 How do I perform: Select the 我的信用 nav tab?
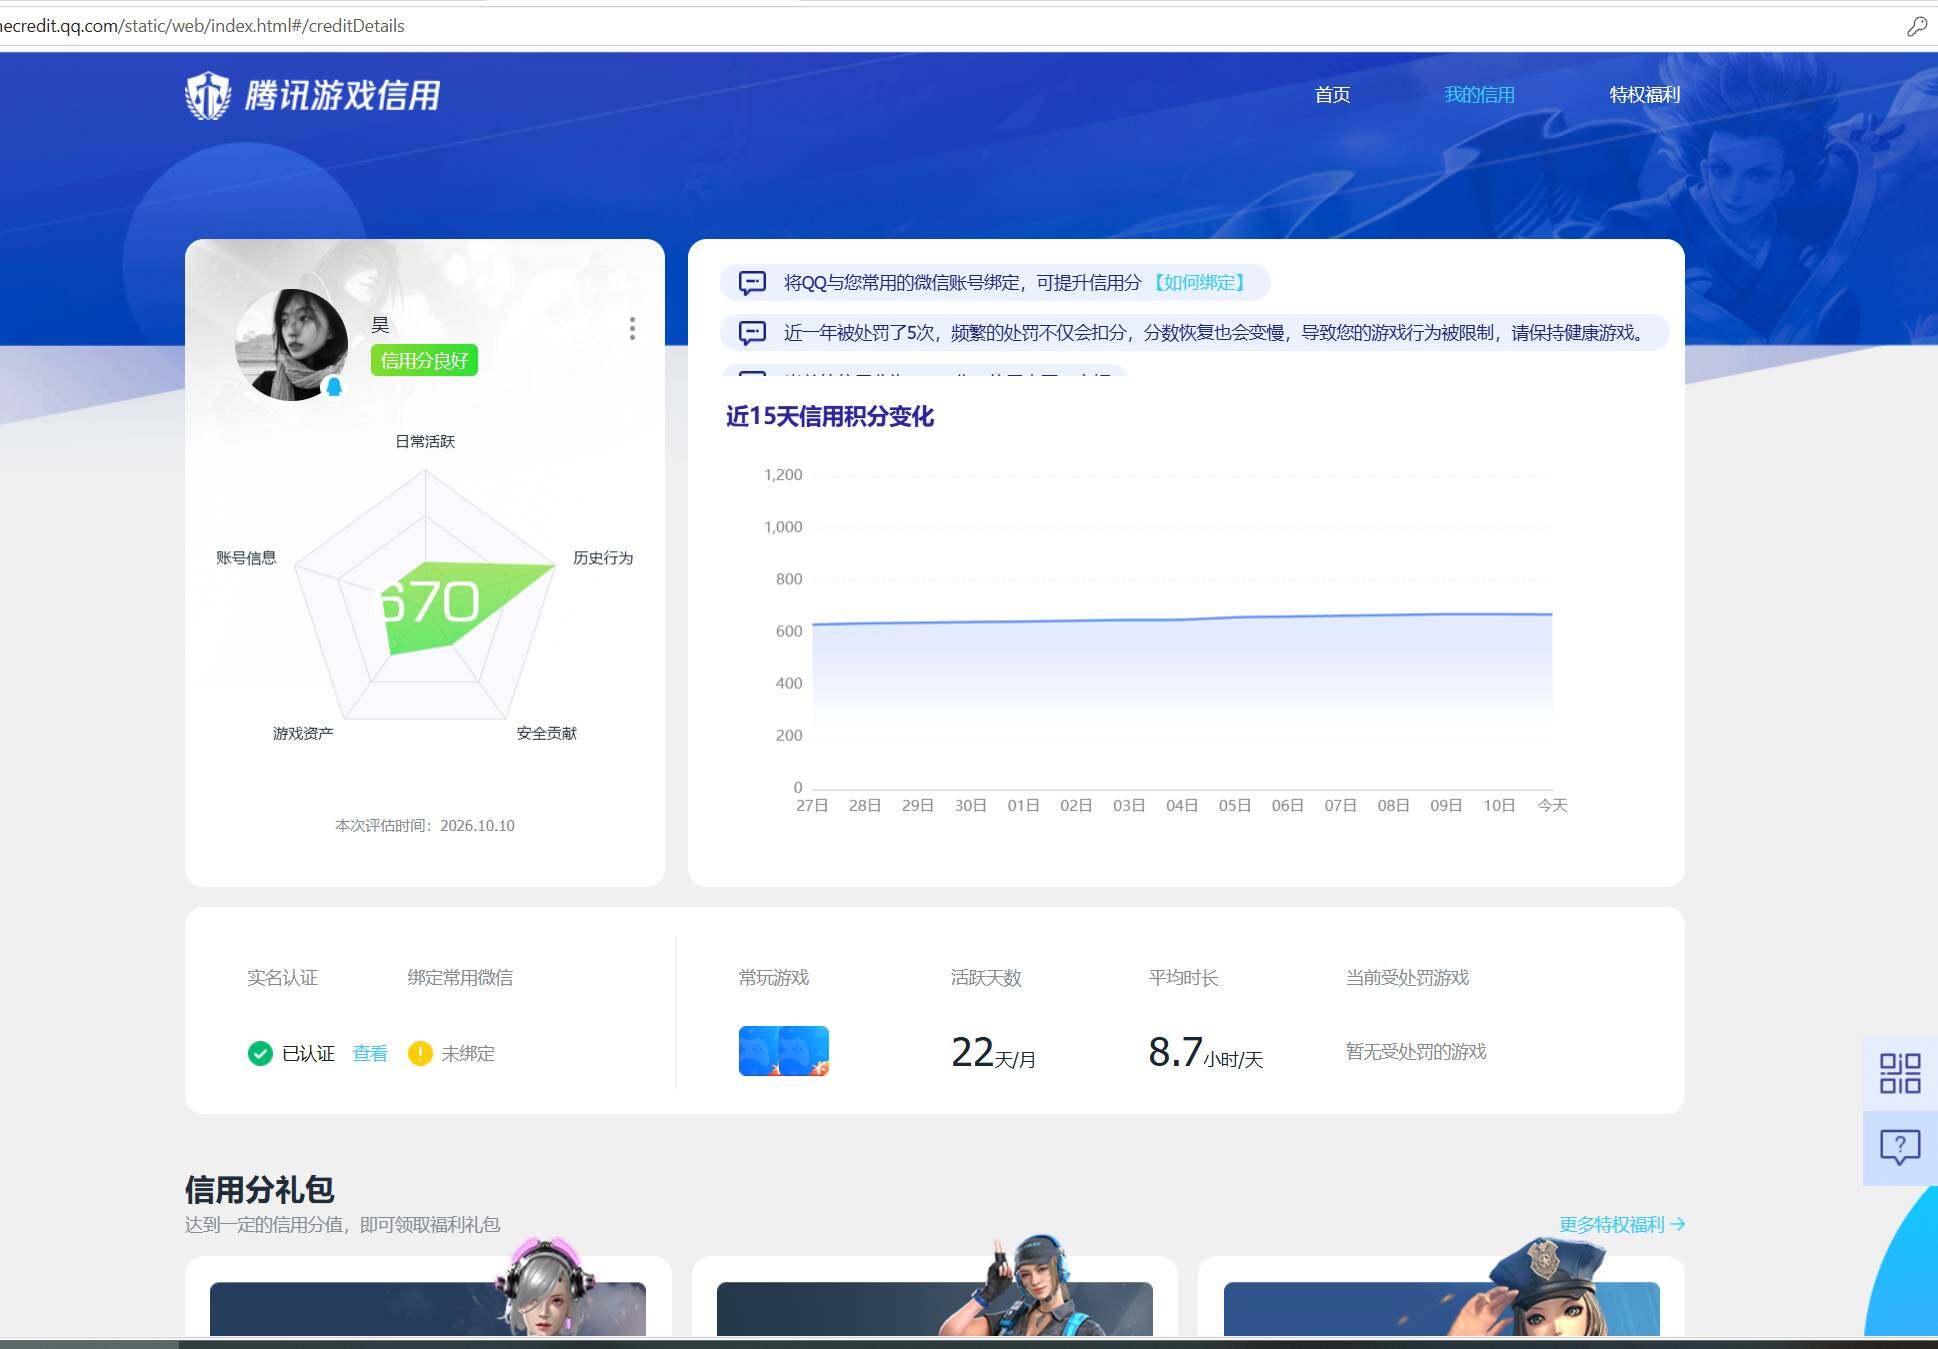[x=1479, y=95]
